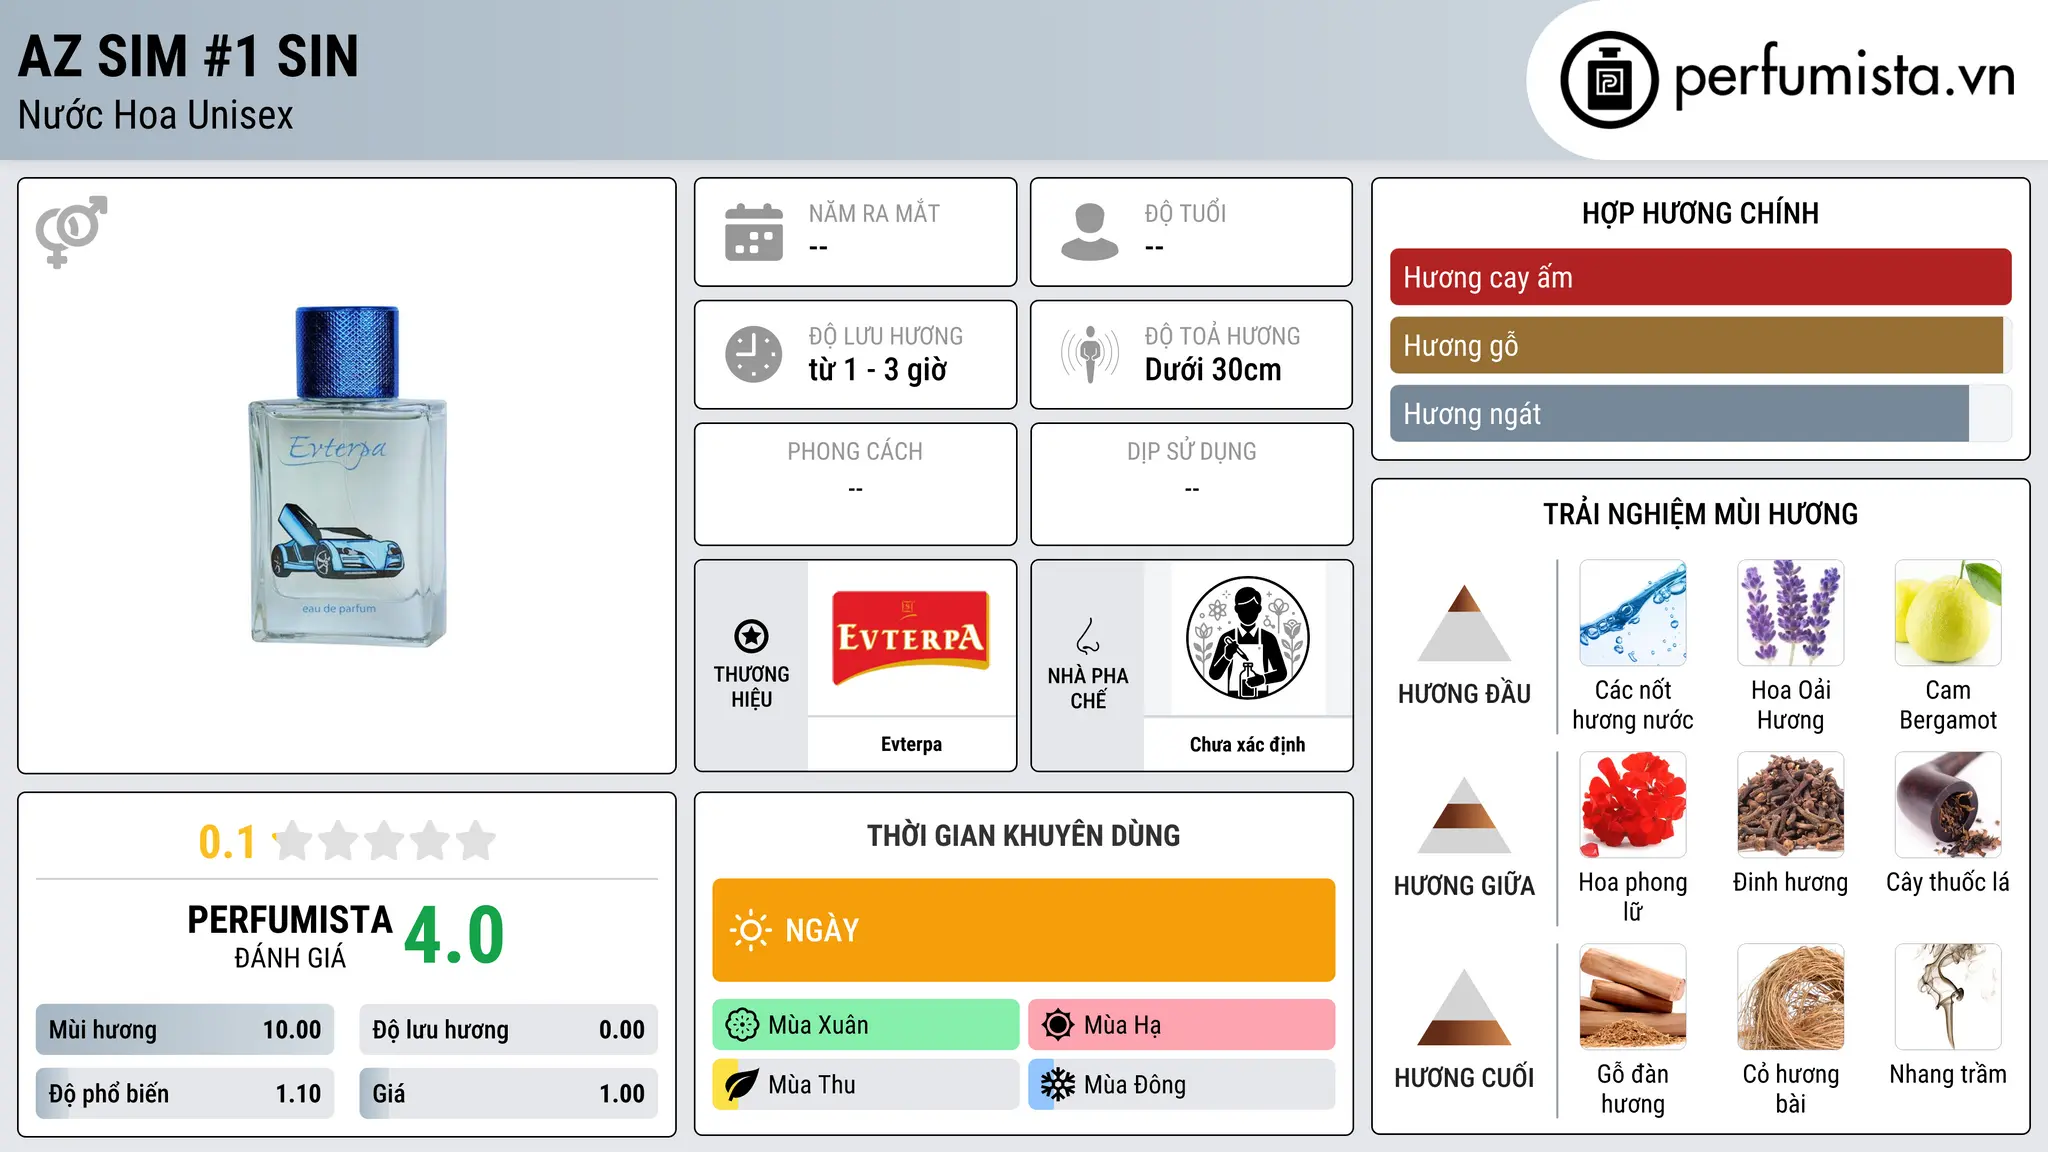
Task: Select the Đinh hương clove image
Action: coord(1790,805)
